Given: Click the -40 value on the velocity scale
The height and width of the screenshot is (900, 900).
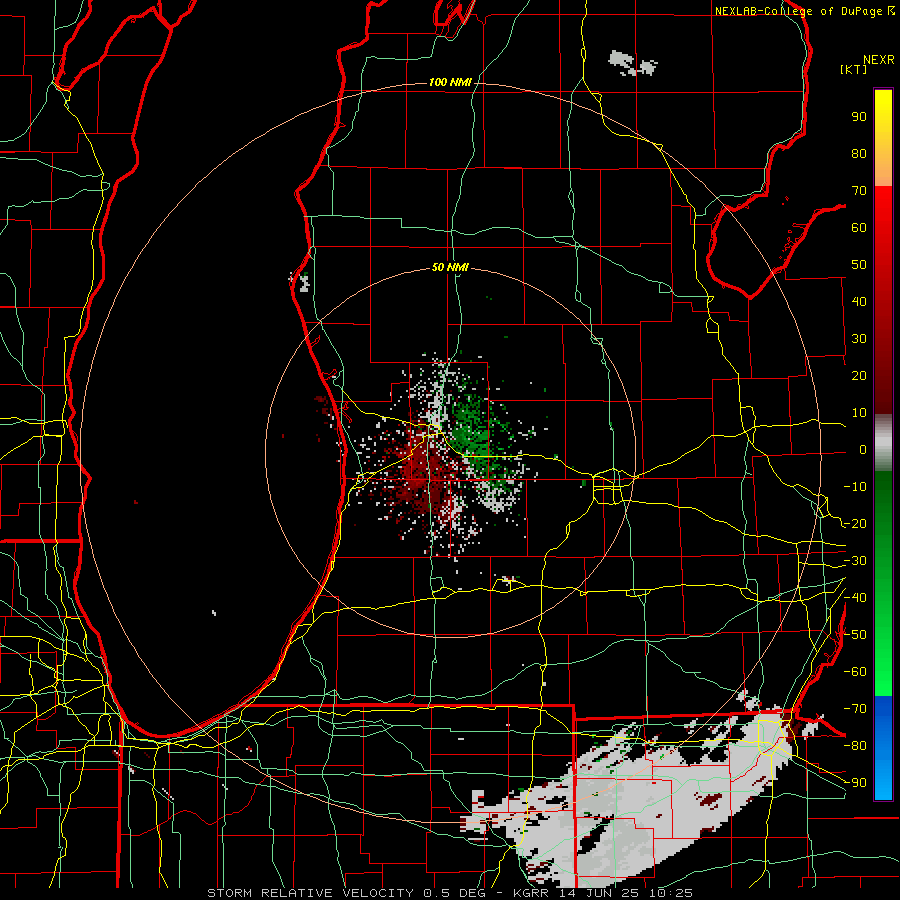Looking at the screenshot, I should tap(855, 598).
